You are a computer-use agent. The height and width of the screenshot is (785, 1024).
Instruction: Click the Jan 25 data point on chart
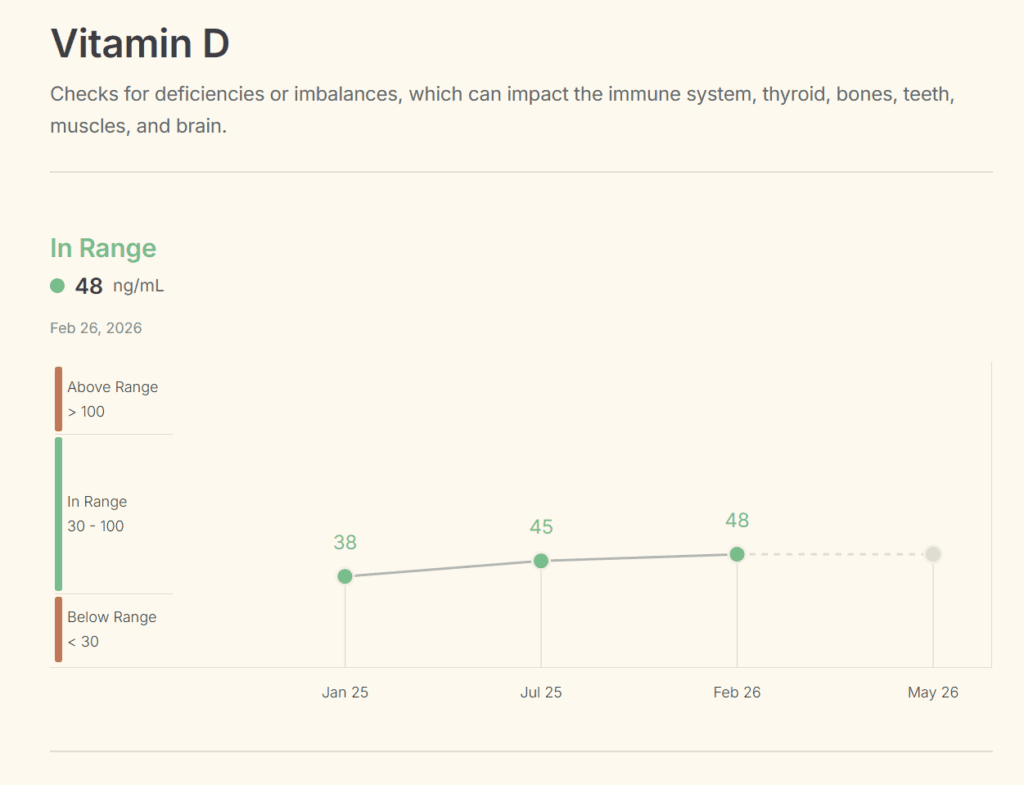tap(345, 576)
